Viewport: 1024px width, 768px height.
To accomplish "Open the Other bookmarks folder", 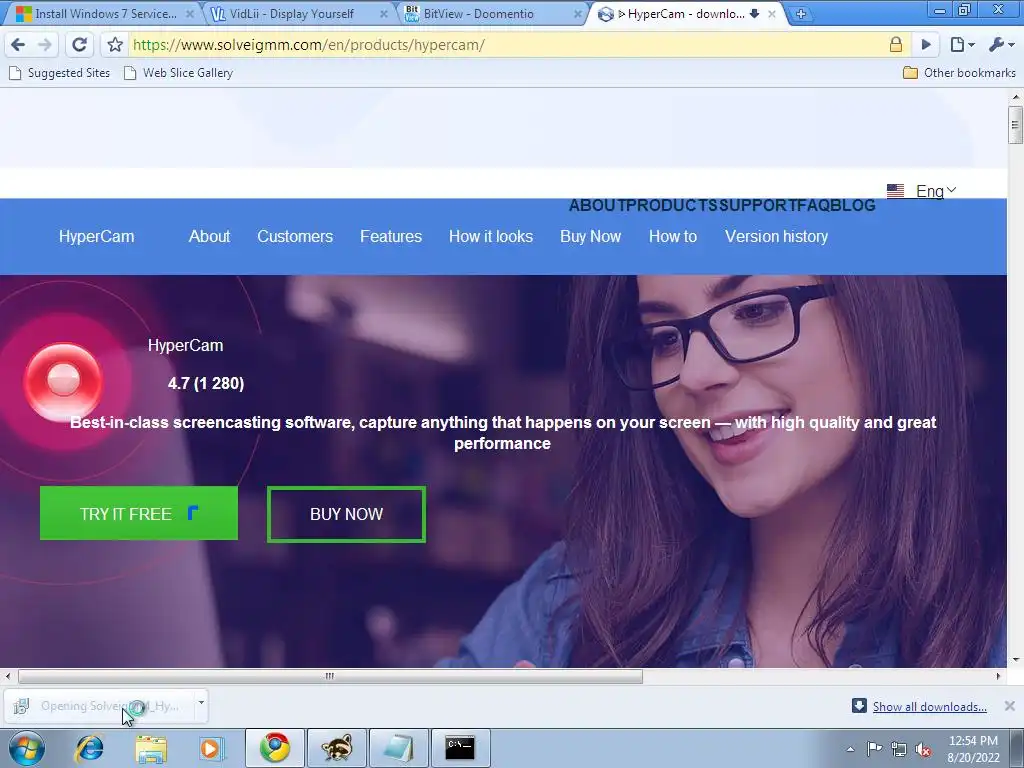I will tap(959, 72).
